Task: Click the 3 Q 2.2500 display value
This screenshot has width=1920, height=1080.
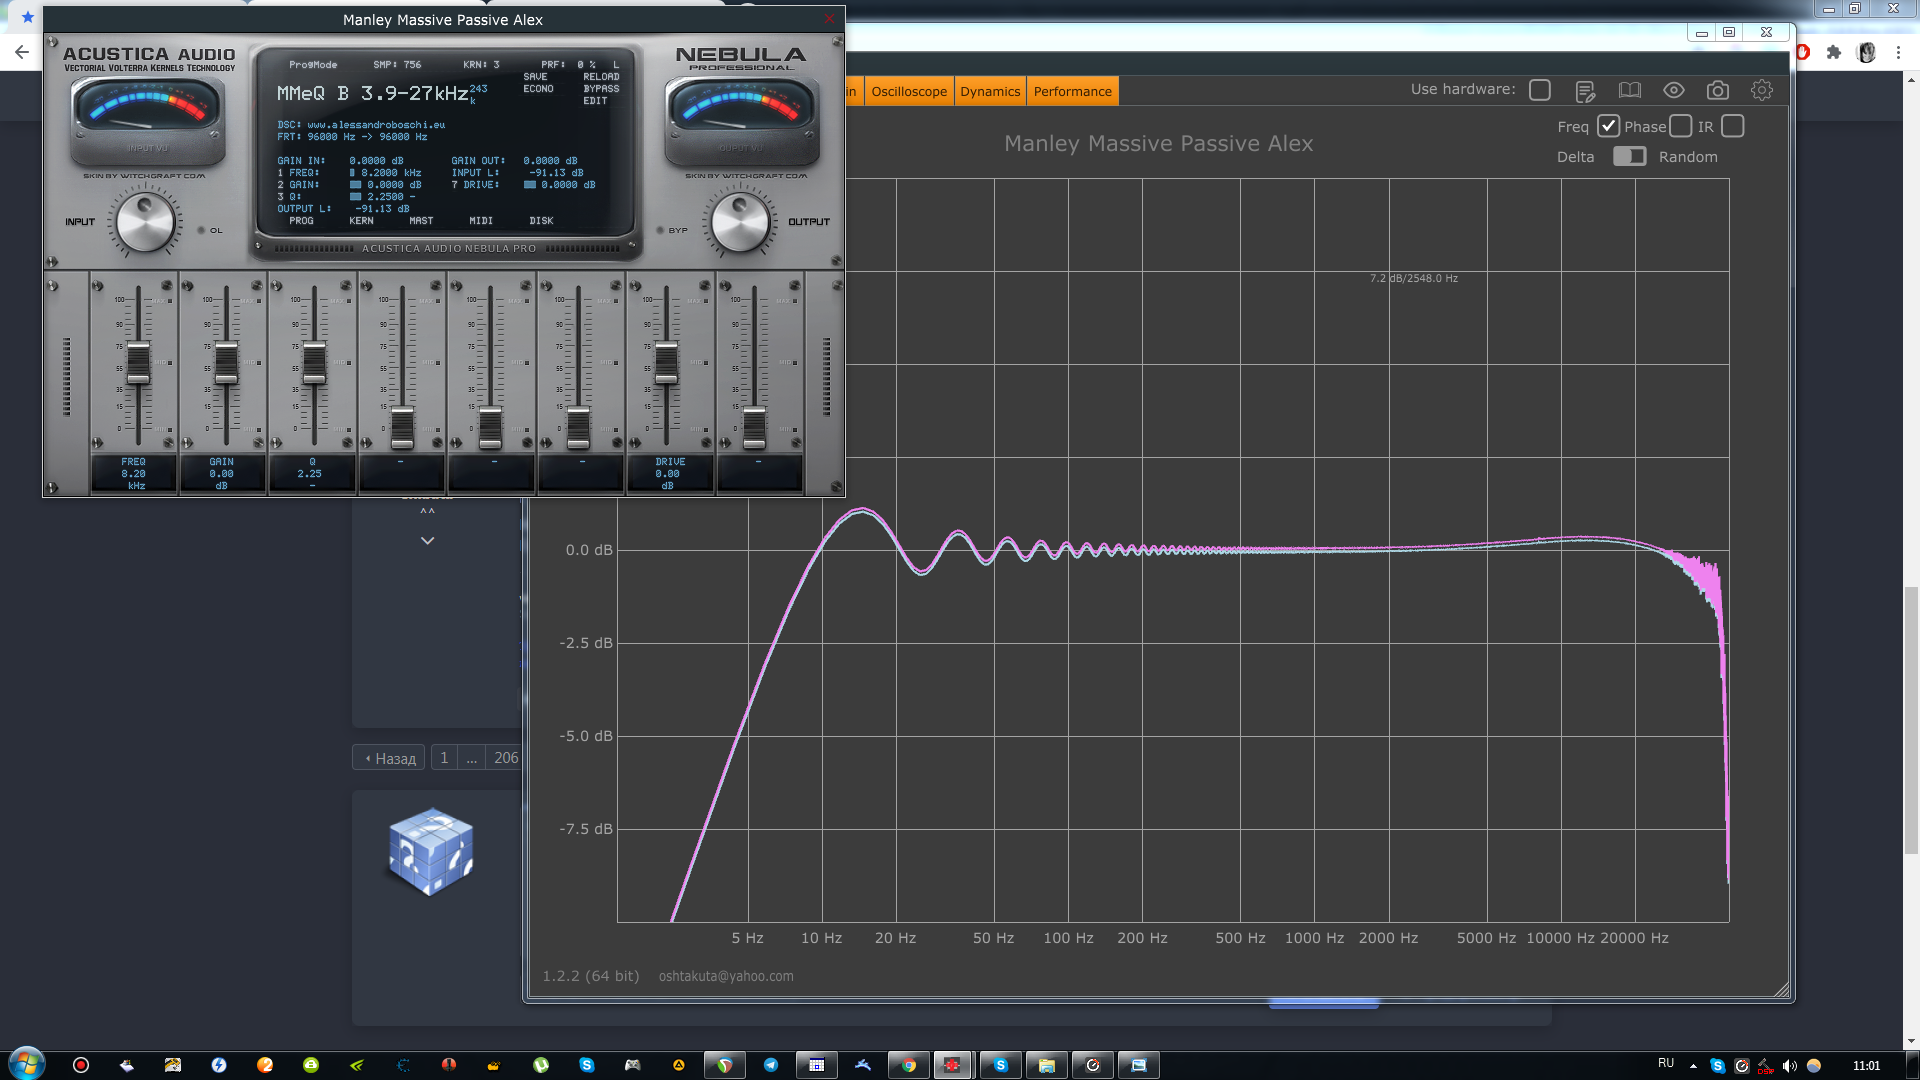Action: point(381,197)
